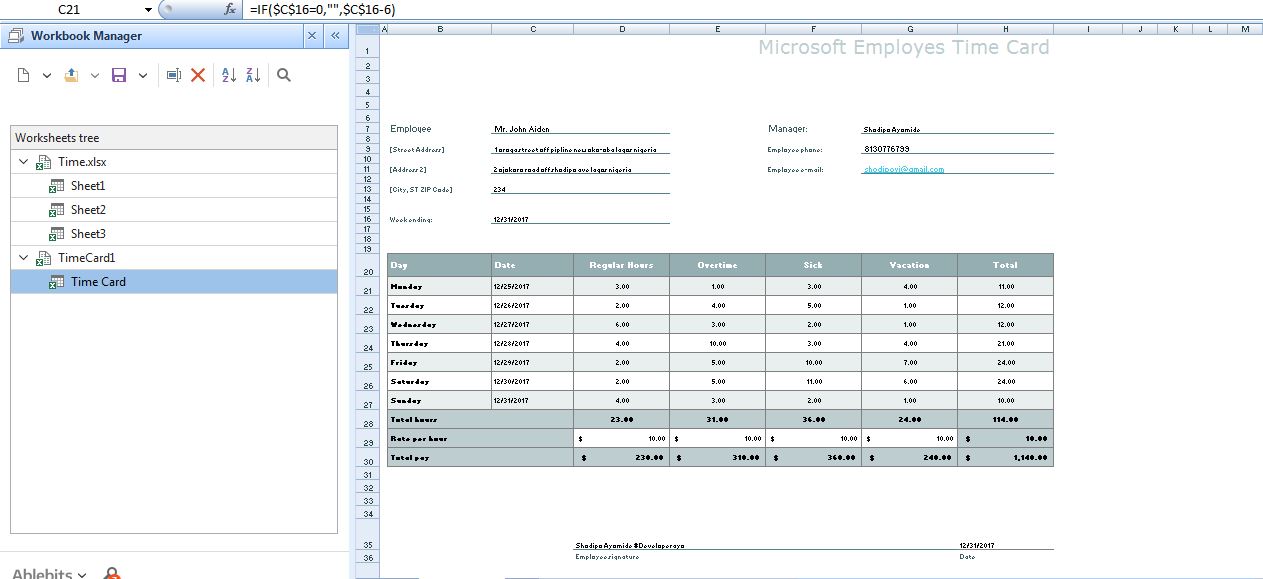The width and height of the screenshot is (1263, 579).
Task: Click the total hours value 114.00
Action: (1005, 419)
